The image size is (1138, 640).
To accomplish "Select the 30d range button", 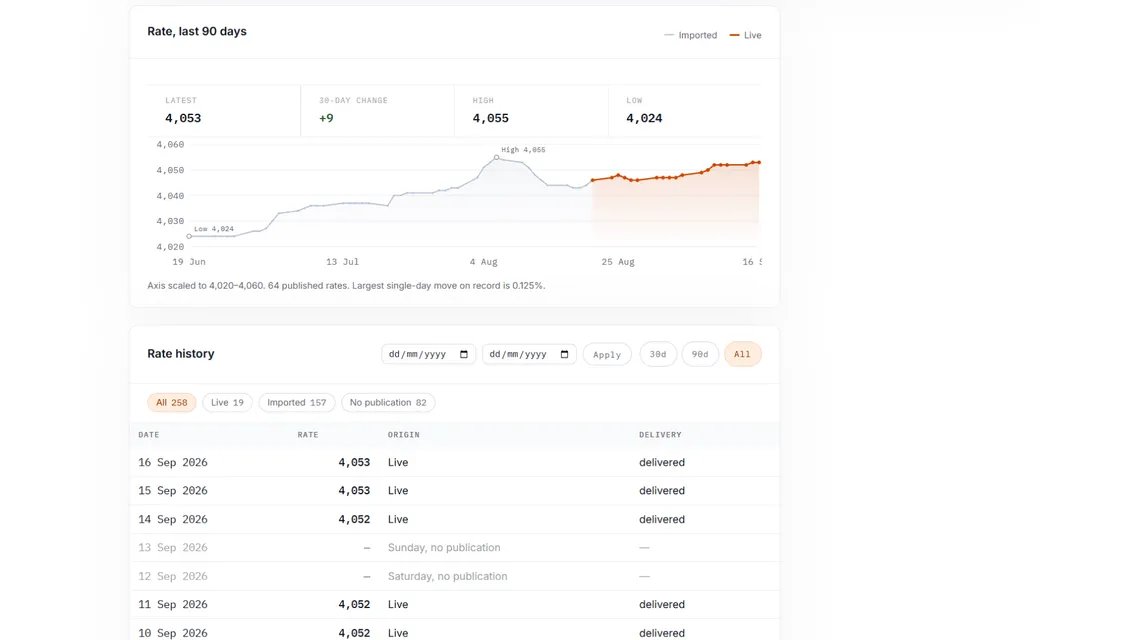I will coord(658,354).
